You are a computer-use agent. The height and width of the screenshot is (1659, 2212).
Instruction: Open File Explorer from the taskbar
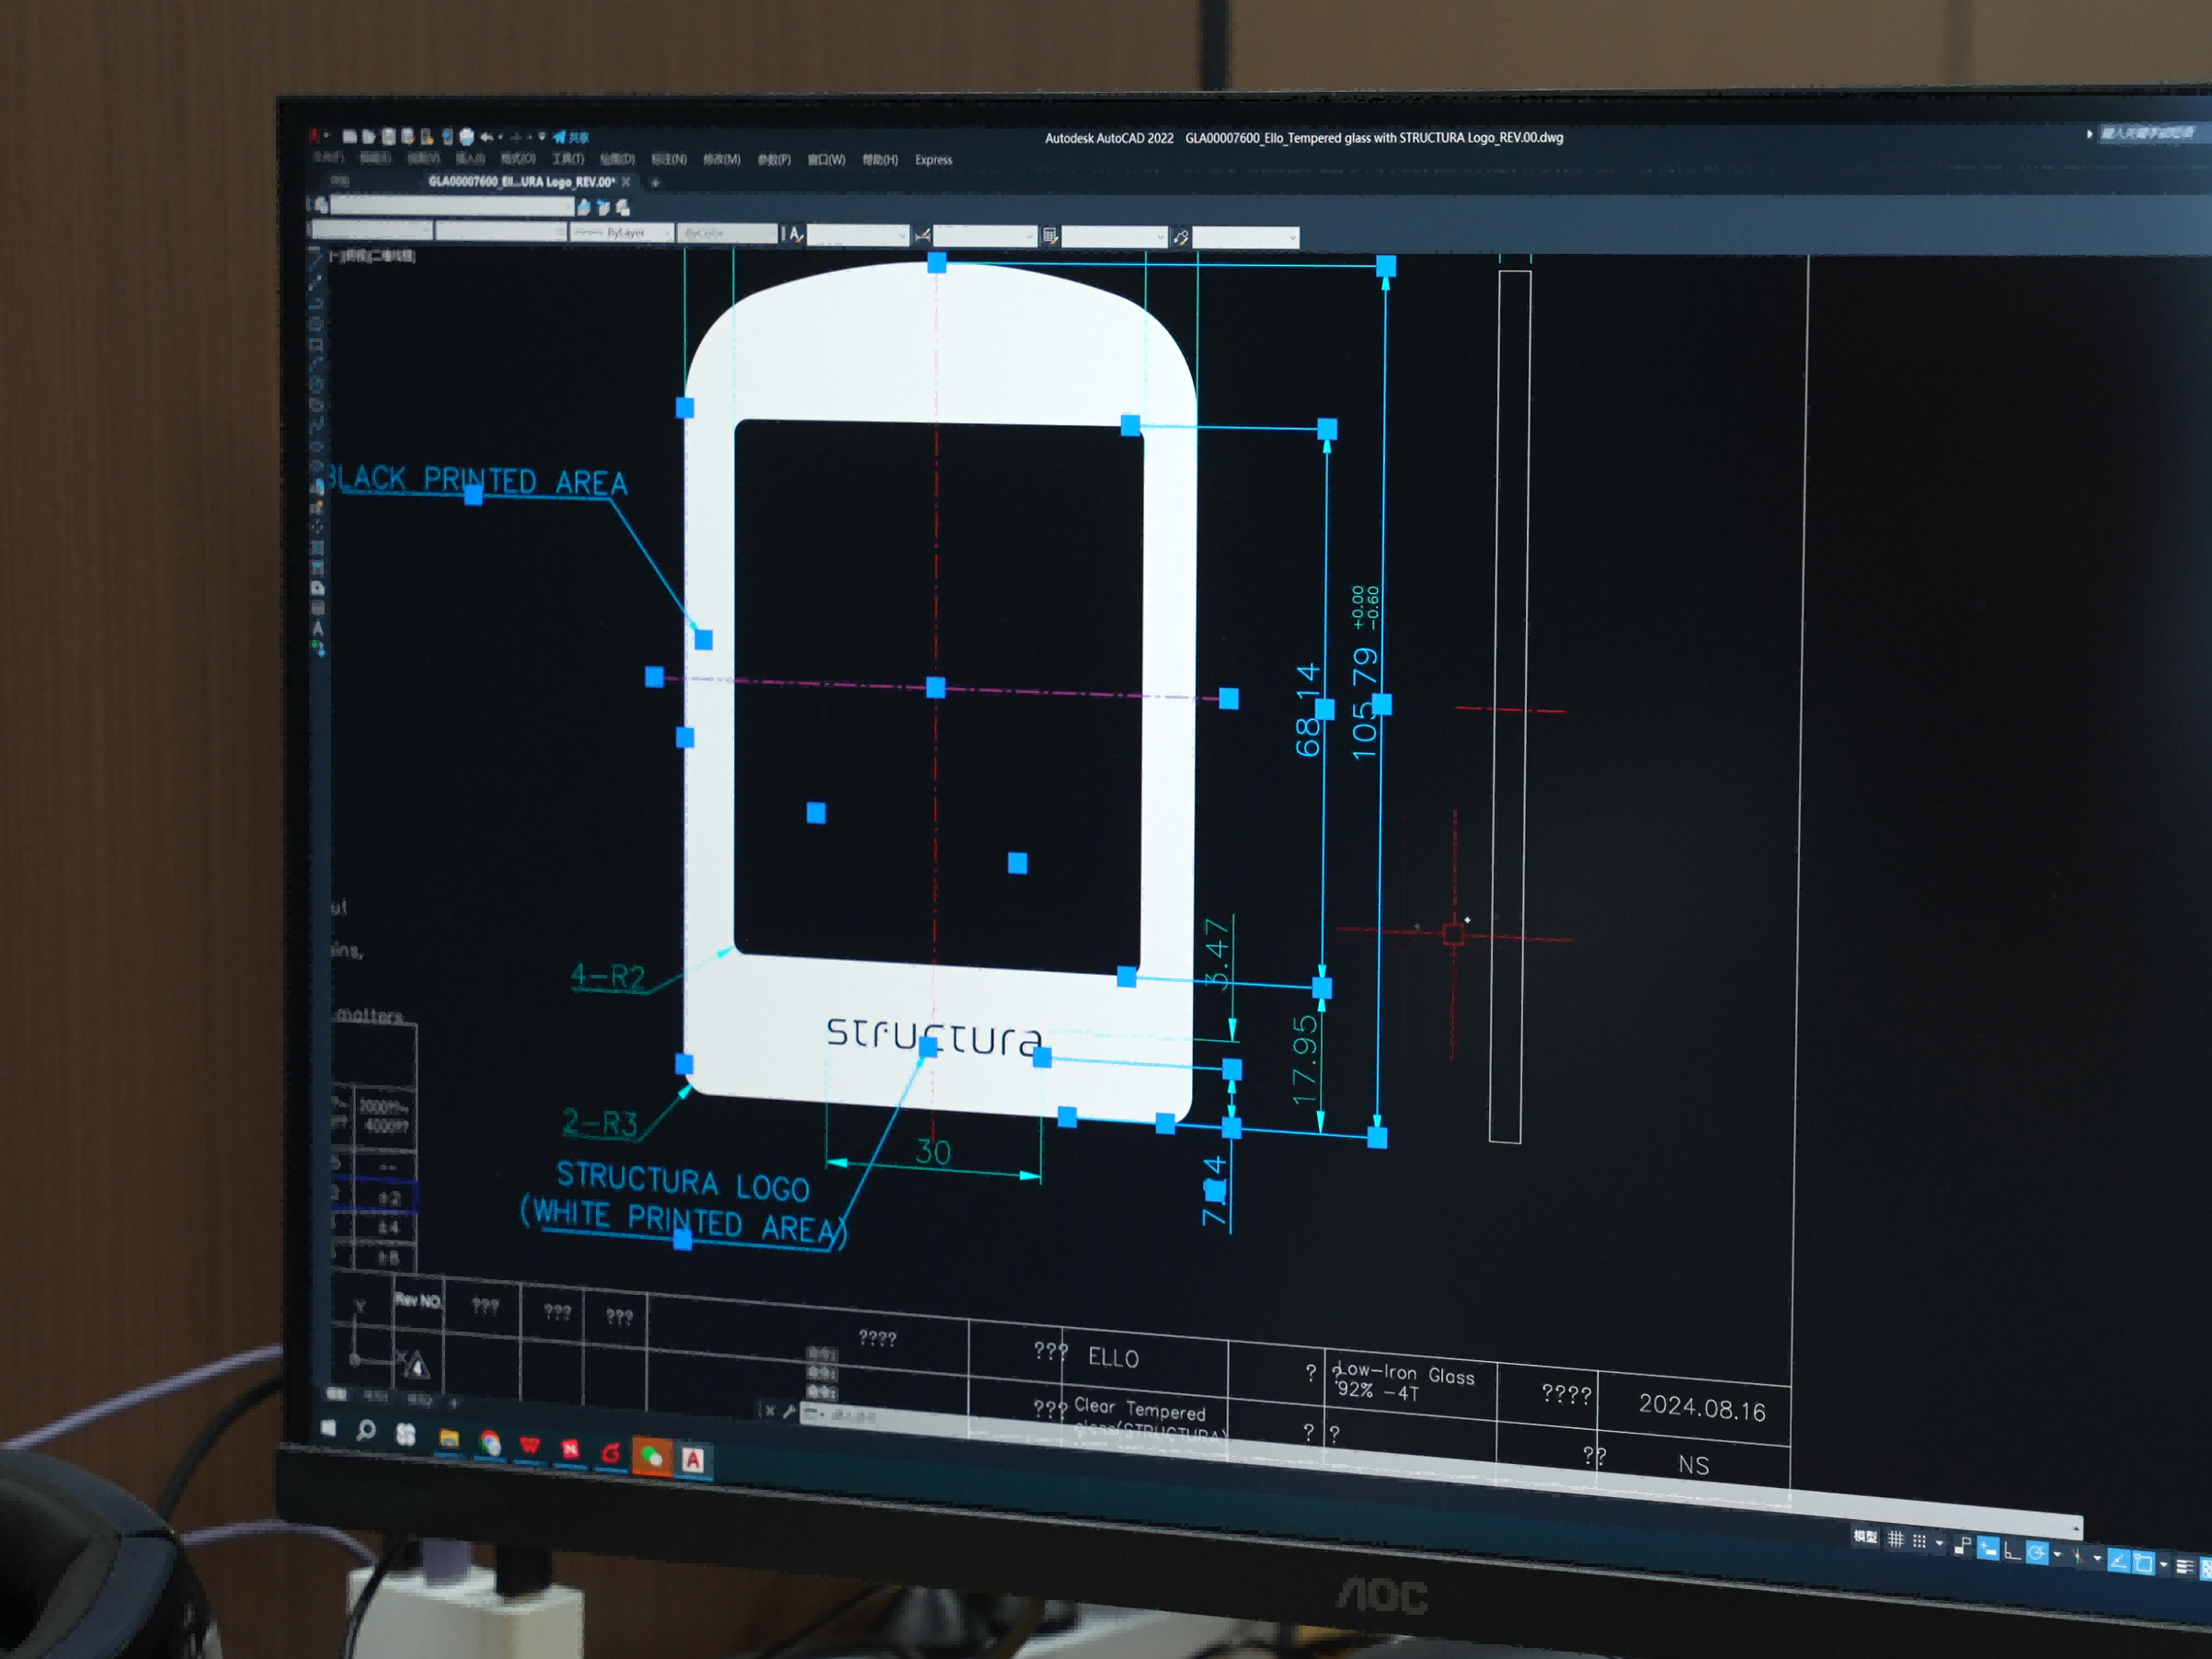tap(449, 1439)
